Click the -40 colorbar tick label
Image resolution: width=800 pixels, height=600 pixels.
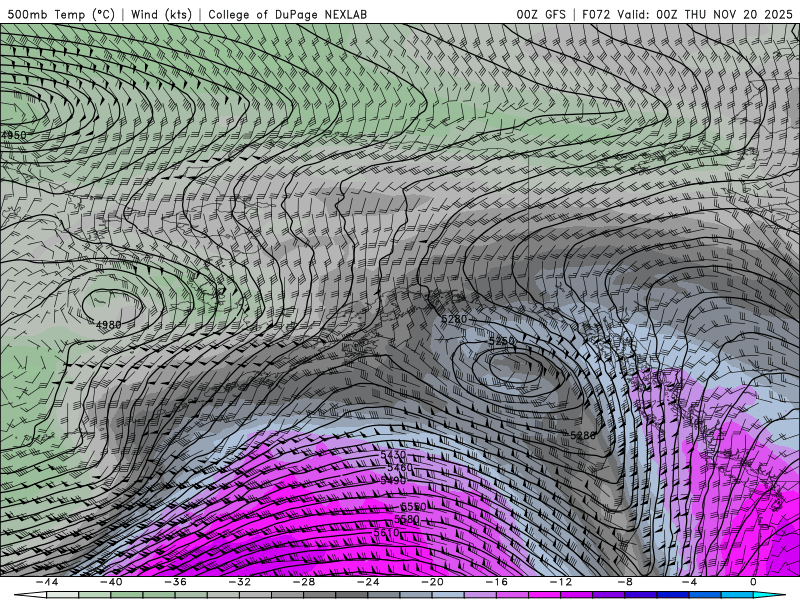point(111,582)
